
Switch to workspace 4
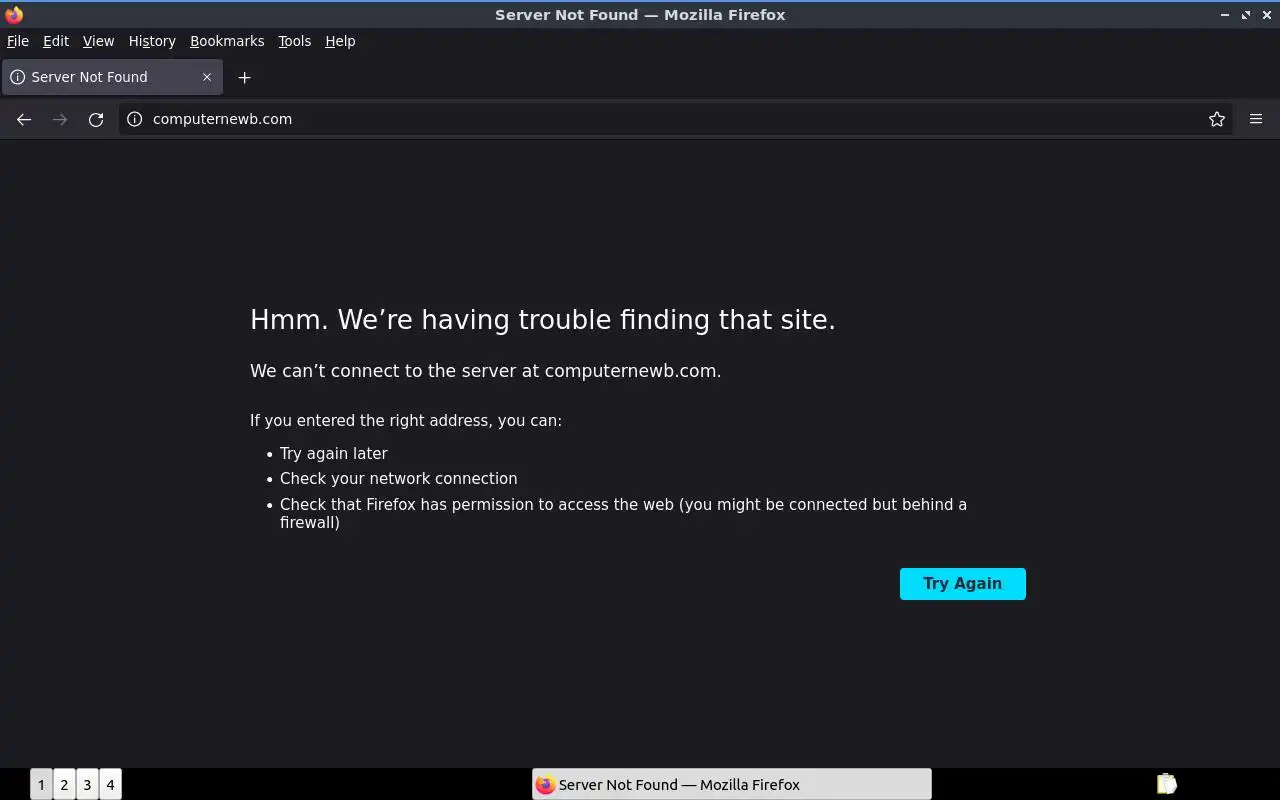click(x=110, y=784)
